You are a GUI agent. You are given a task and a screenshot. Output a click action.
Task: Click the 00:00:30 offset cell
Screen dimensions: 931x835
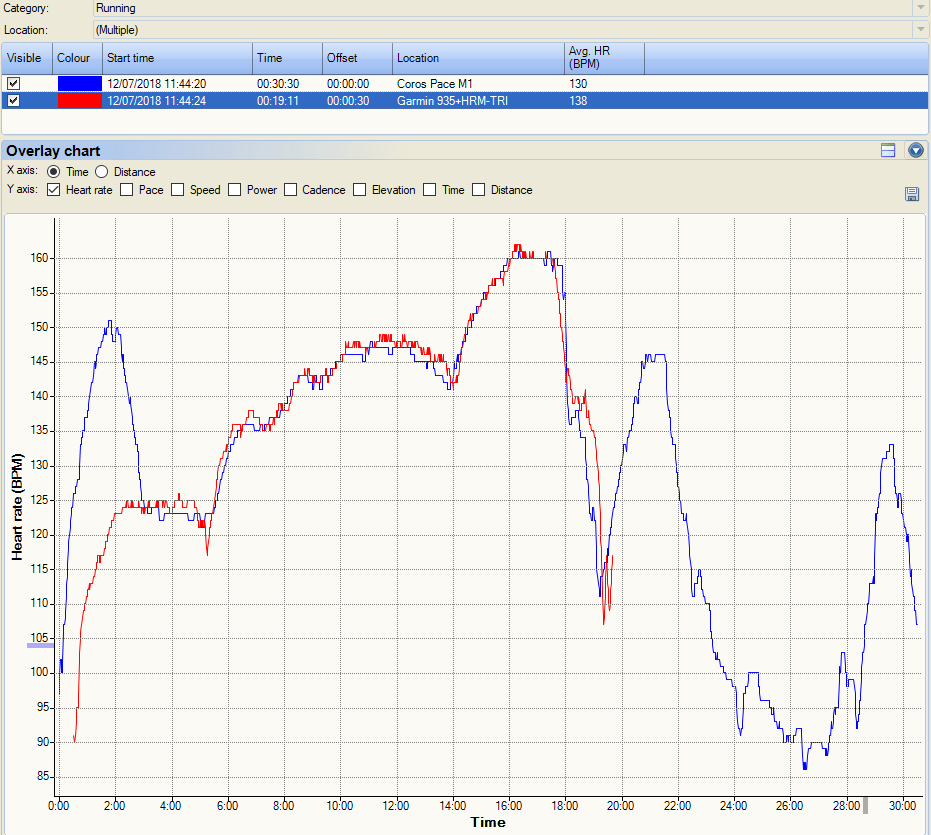coord(348,101)
